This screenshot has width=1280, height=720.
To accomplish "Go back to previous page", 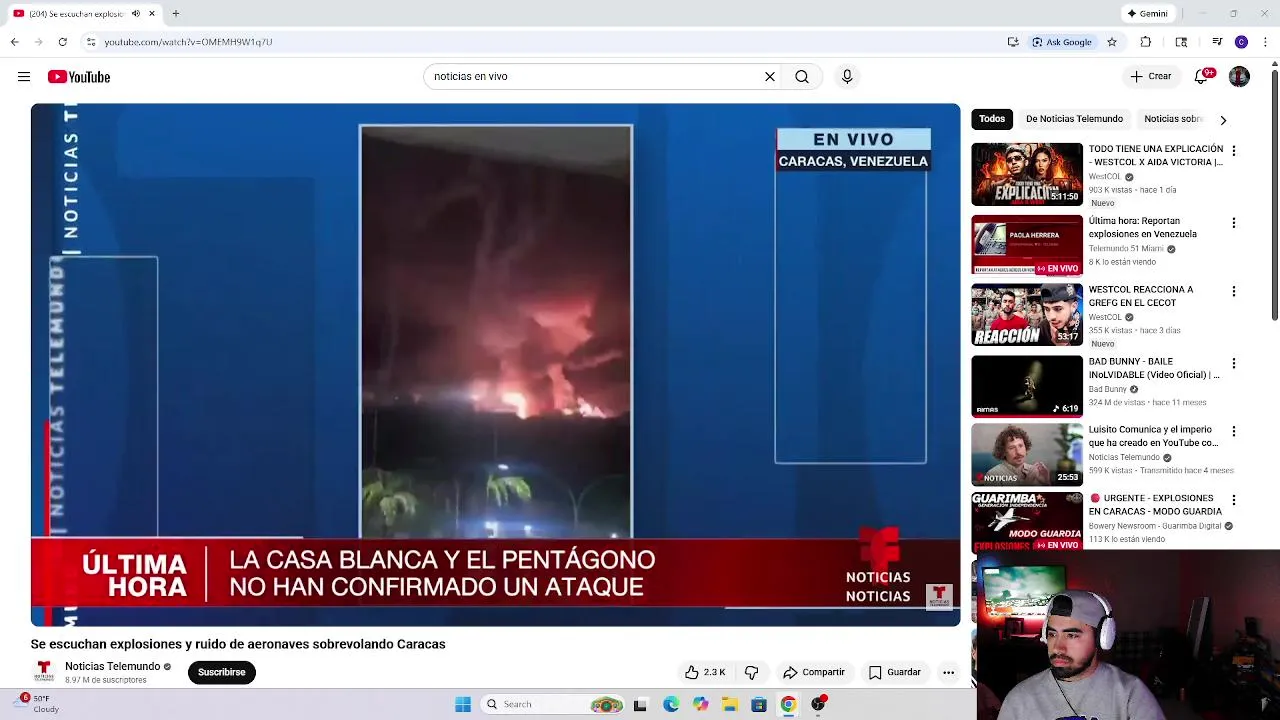I will point(14,42).
